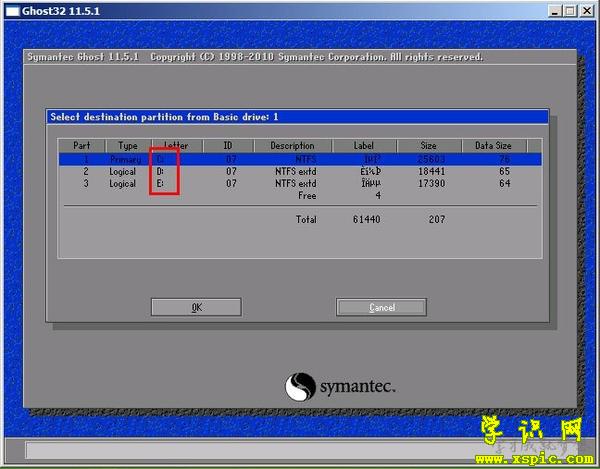Click the 'ID' column header
Screen dimensions: 600x469
pyautogui.click(x=228, y=146)
